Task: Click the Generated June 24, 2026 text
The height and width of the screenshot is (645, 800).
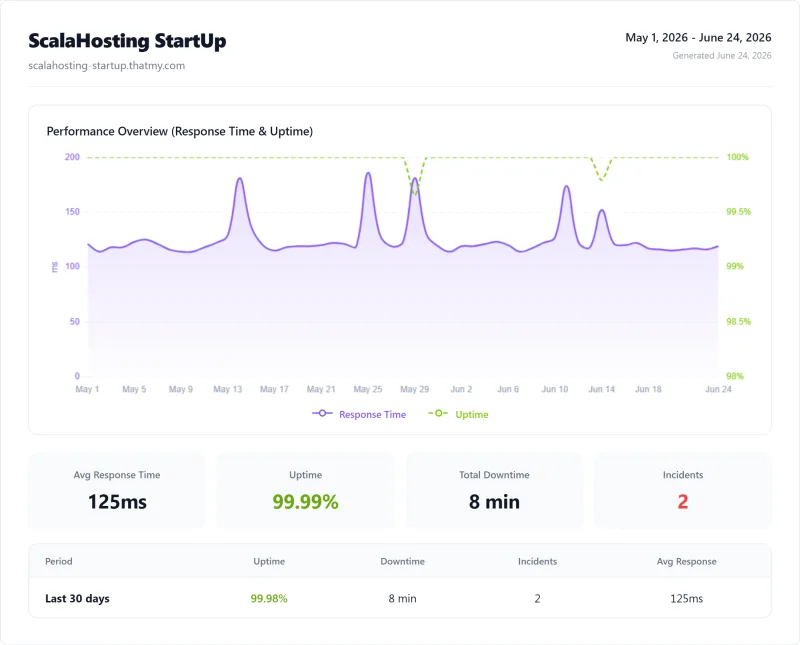Action: pyautogui.click(x=721, y=56)
